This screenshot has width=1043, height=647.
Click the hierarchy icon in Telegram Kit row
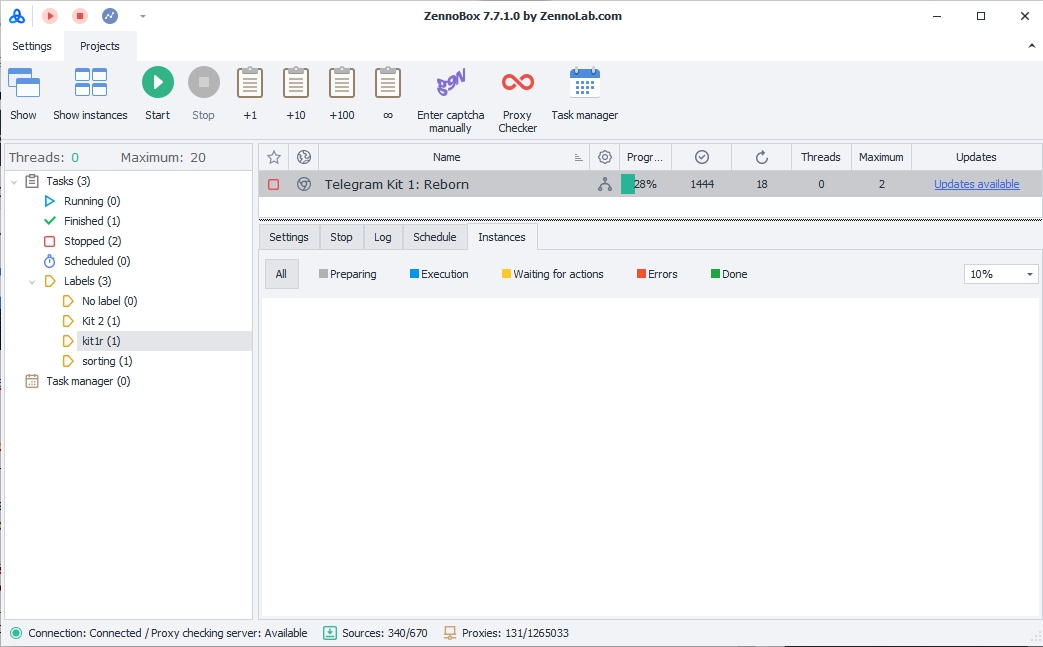[605, 184]
